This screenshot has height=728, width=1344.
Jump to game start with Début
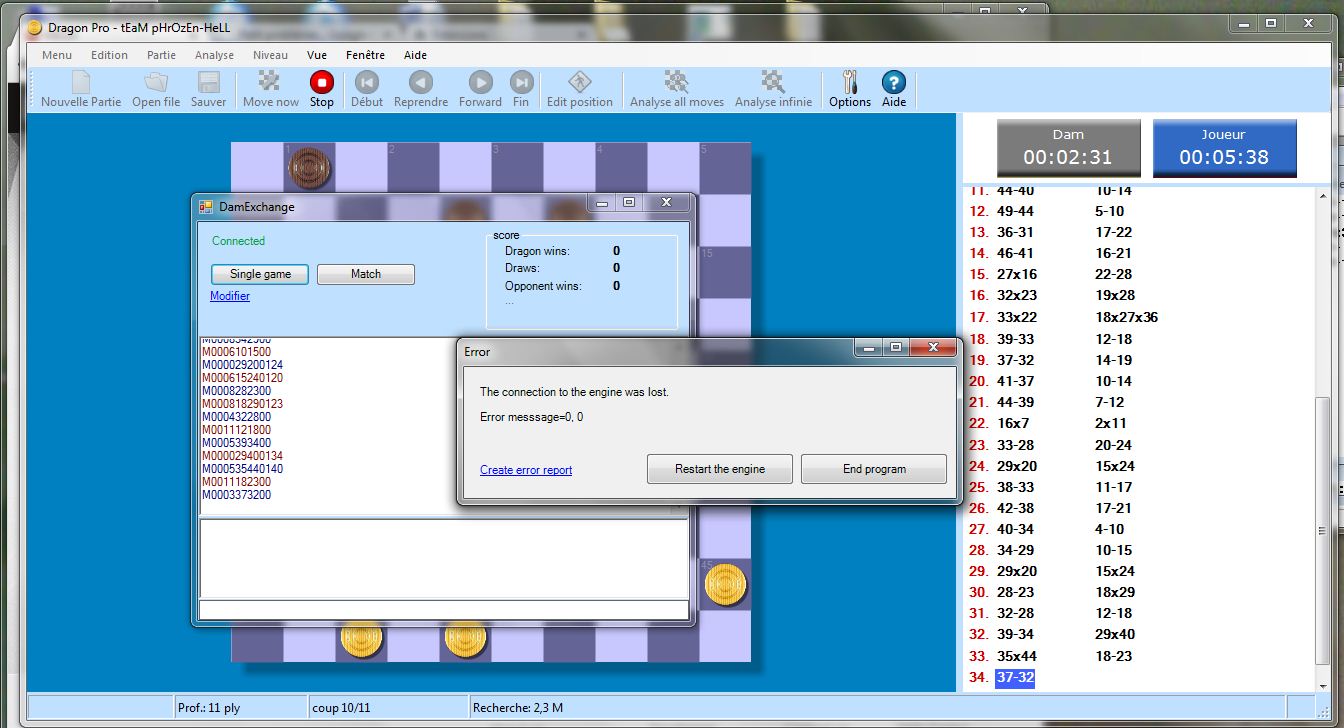[367, 83]
